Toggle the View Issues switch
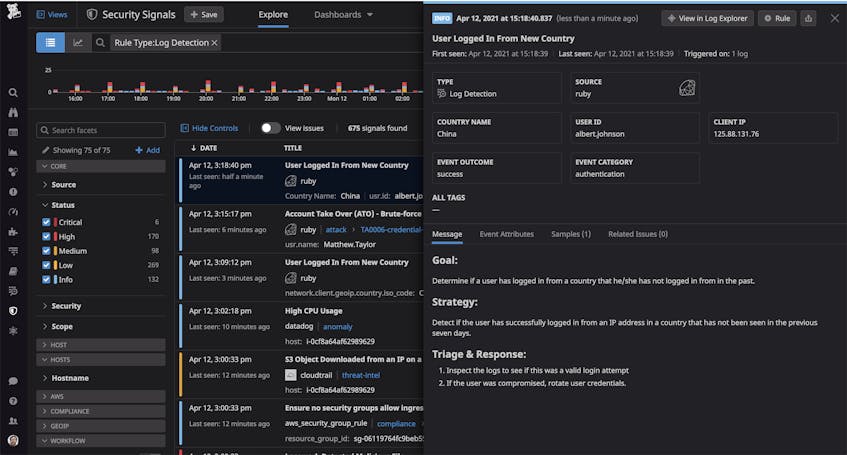This screenshot has height=455, width=847. coord(271,128)
